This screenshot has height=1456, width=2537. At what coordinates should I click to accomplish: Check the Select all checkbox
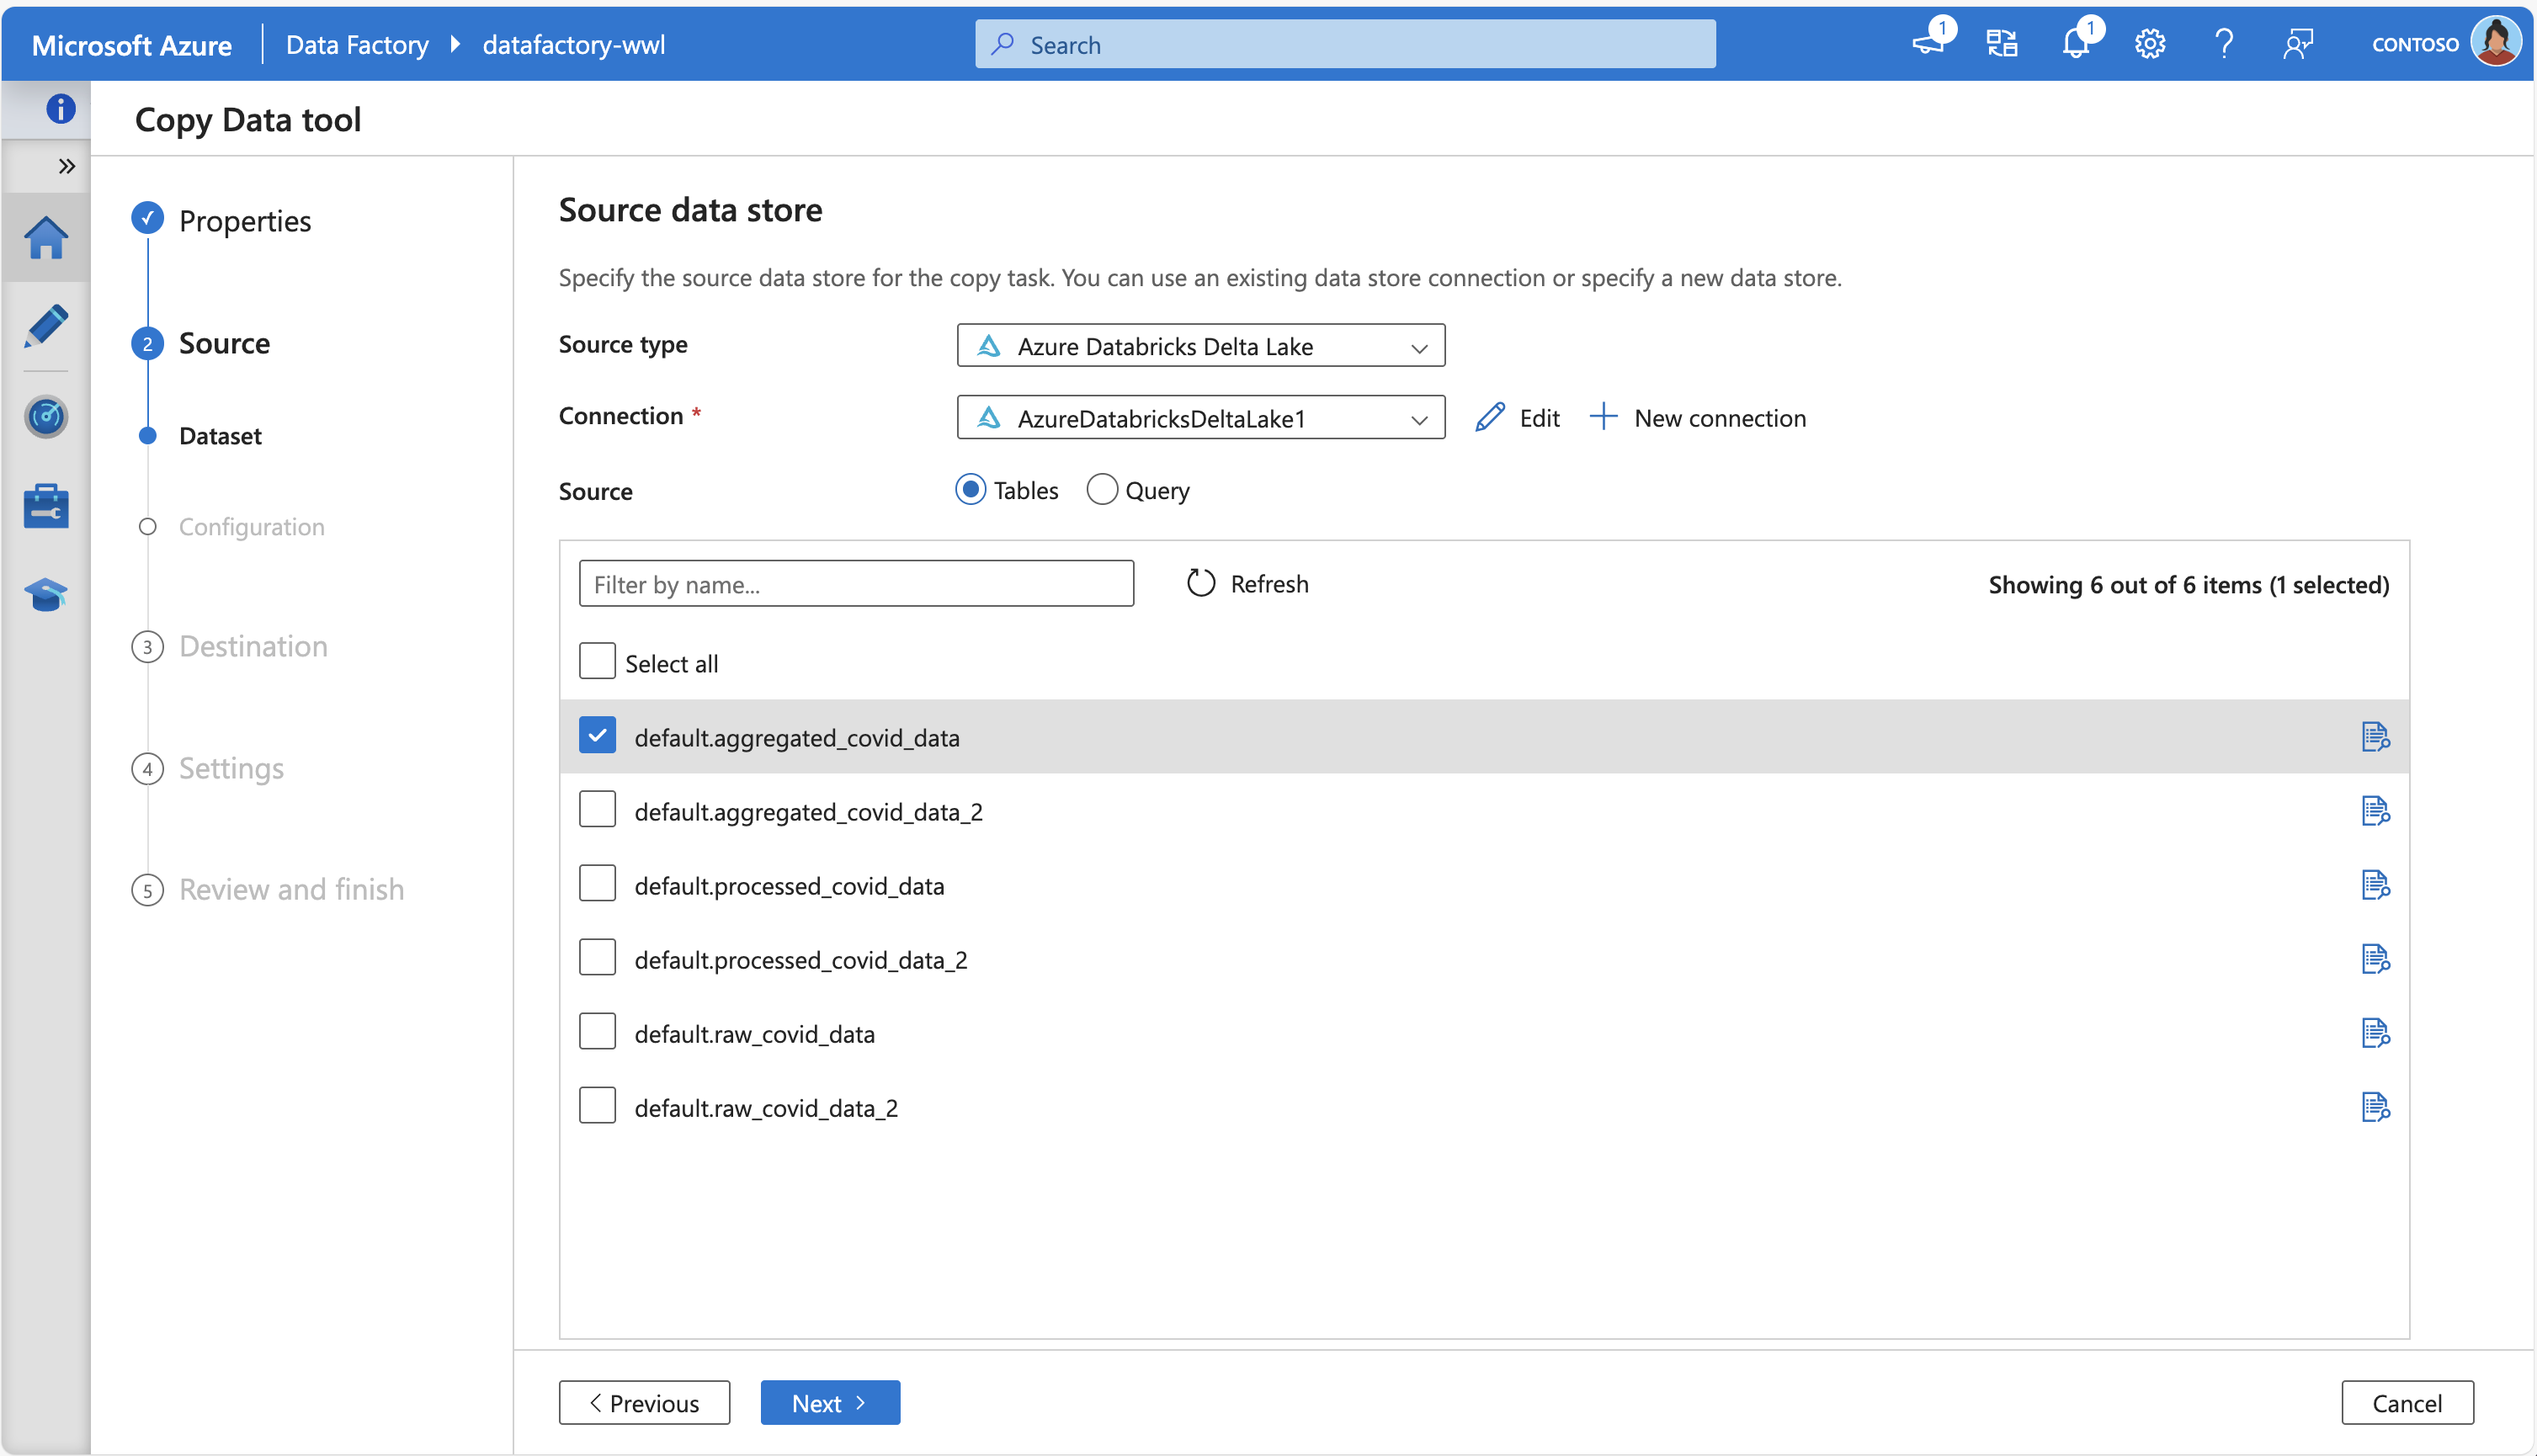point(597,660)
